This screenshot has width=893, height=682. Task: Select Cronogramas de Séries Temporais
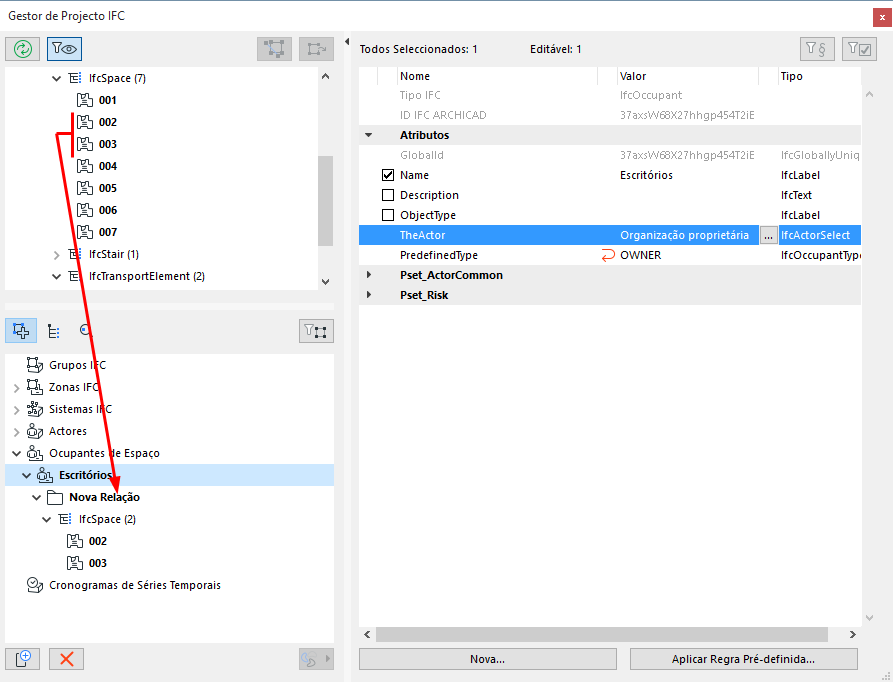[x=134, y=585]
